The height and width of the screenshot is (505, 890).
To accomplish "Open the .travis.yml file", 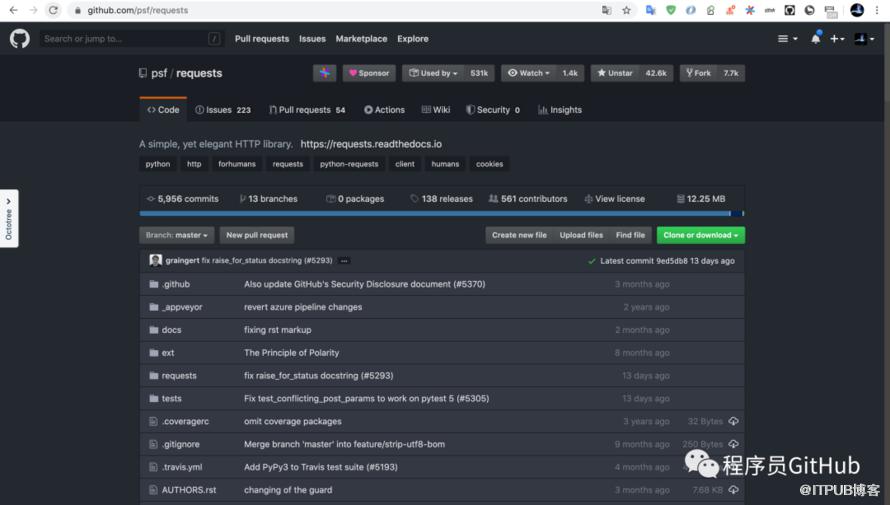I will pos(182,467).
